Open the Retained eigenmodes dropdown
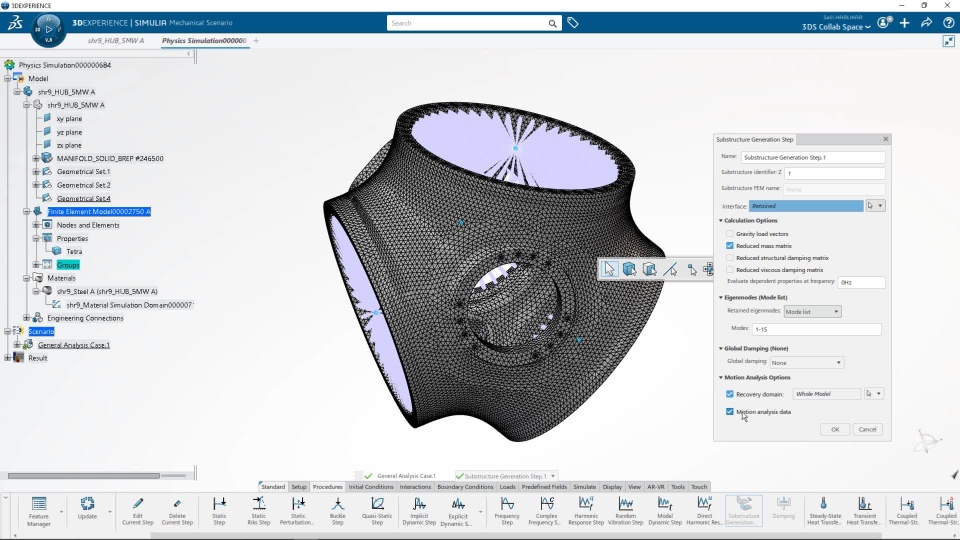Viewport: 960px width, 540px height. tap(812, 312)
